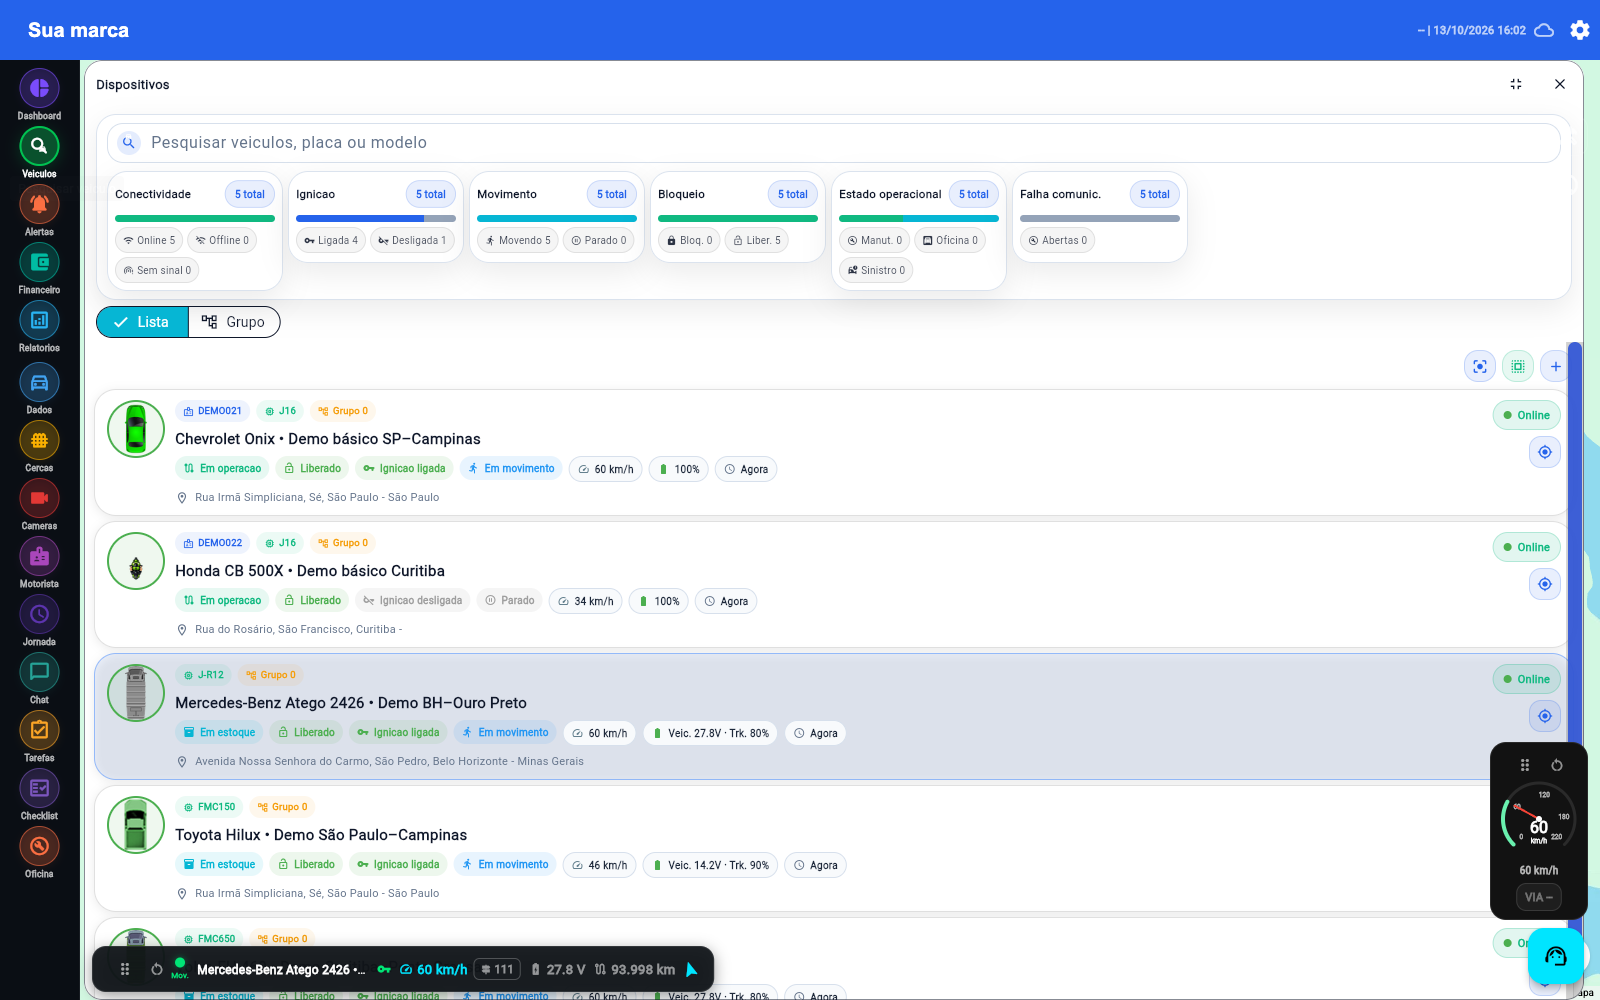Screen dimensions: 1600x1000
Task: Open the Dados sidebar icon
Action: 39,383
